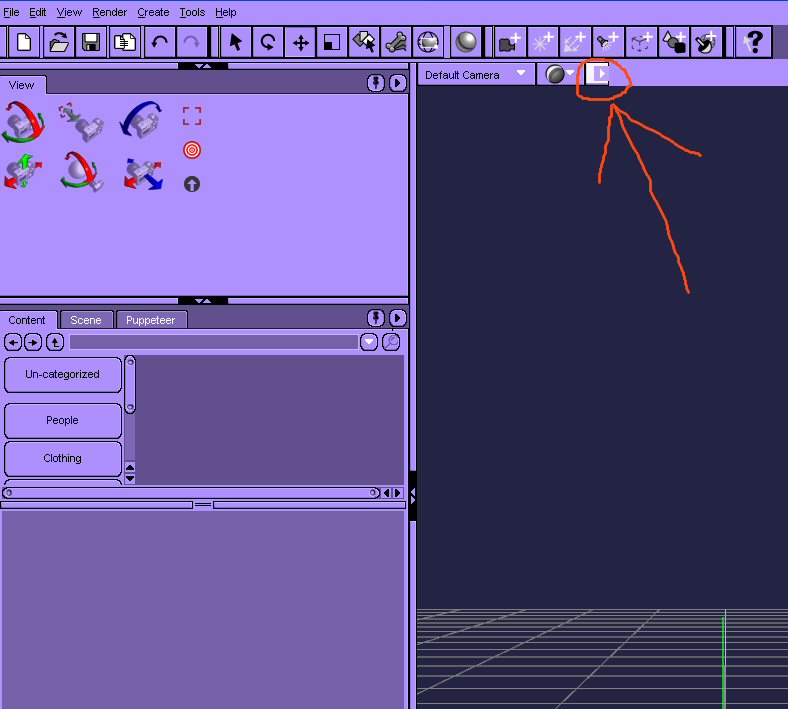The width and height of the screenshot is (788, 709).
Task: Activate the Translate four-arrow move tool
Action: coord(300,42)
